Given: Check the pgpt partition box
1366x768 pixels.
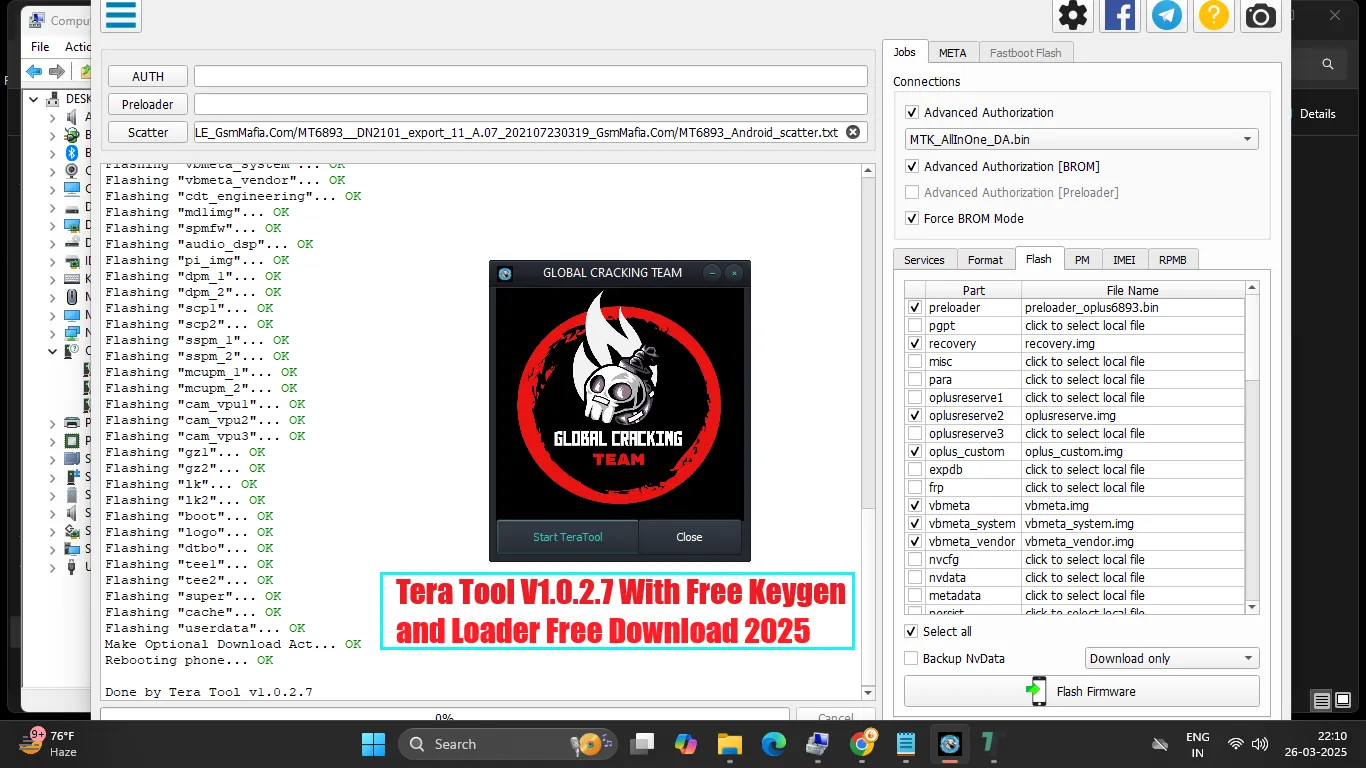Looking at the screenshot, I should click(x=914, y=326).
